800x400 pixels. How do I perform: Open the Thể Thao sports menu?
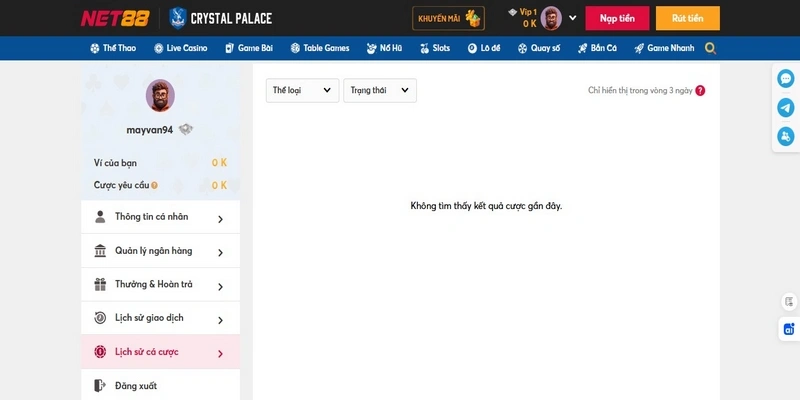(x=113, y=48)
